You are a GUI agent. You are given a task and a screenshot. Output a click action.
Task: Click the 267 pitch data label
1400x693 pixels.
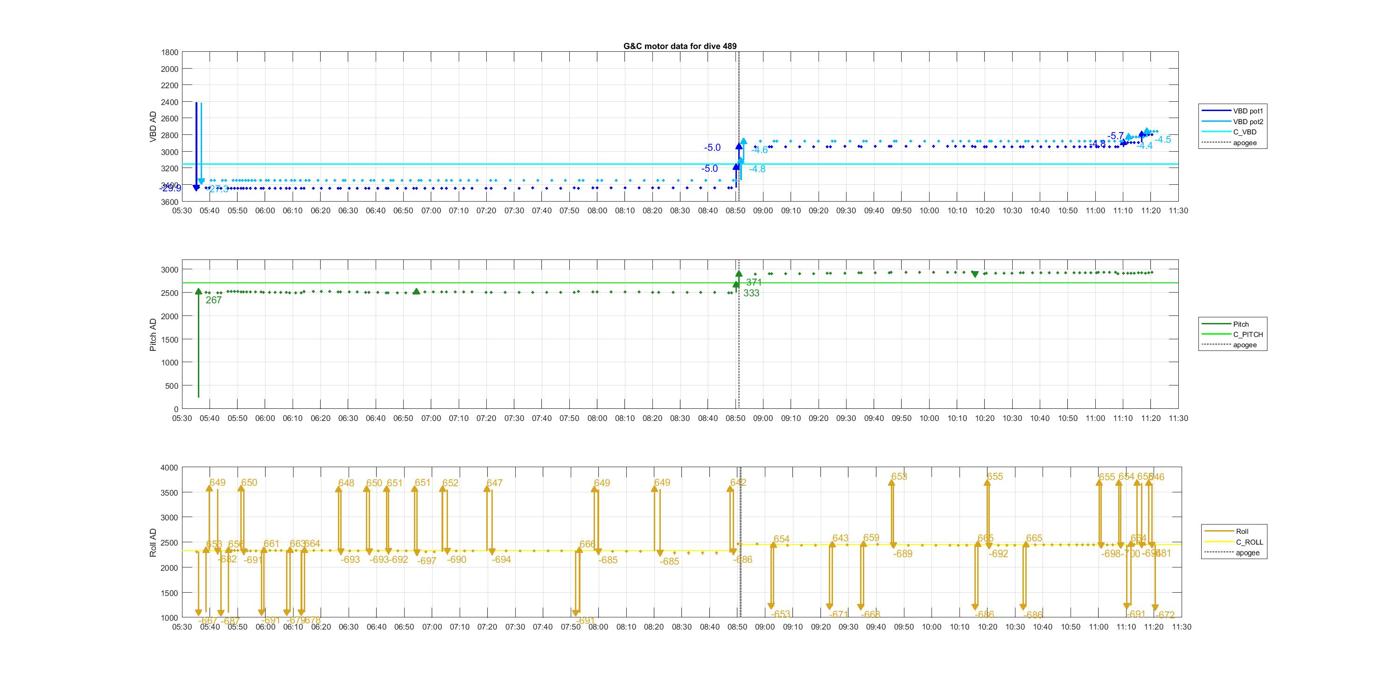[213, 300]
